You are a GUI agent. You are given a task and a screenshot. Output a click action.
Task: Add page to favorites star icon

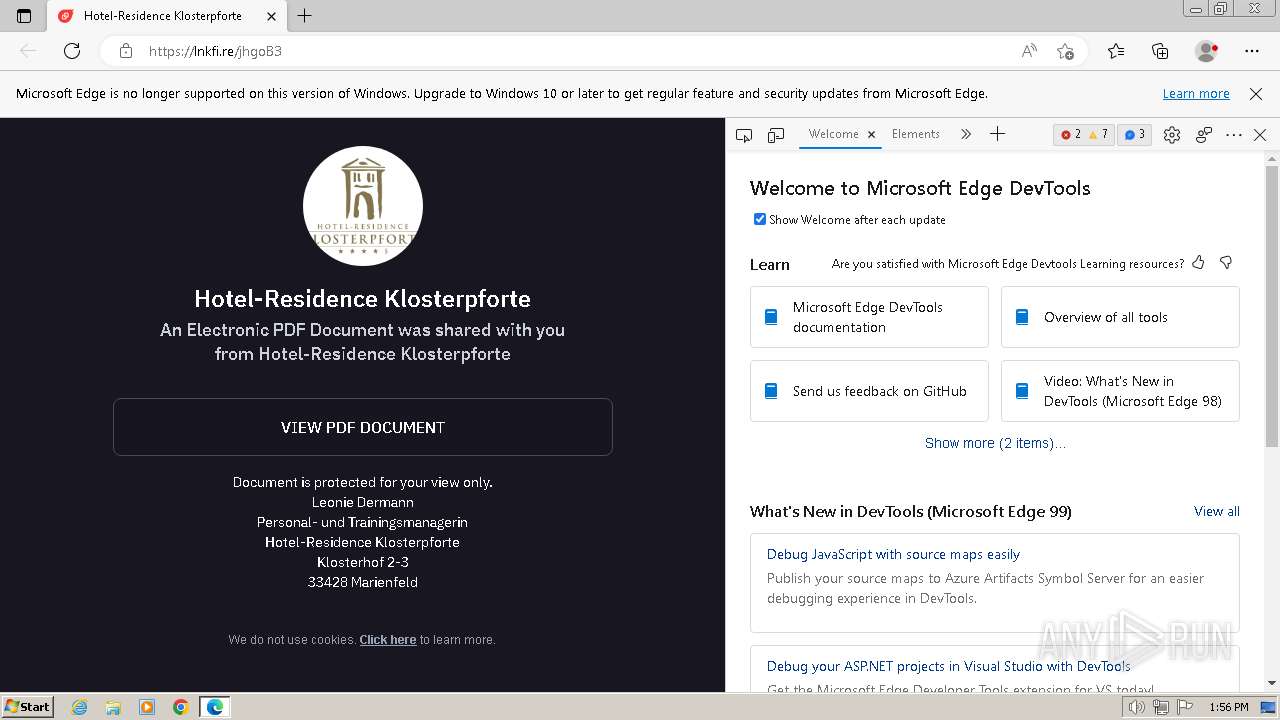point(1066,51)
